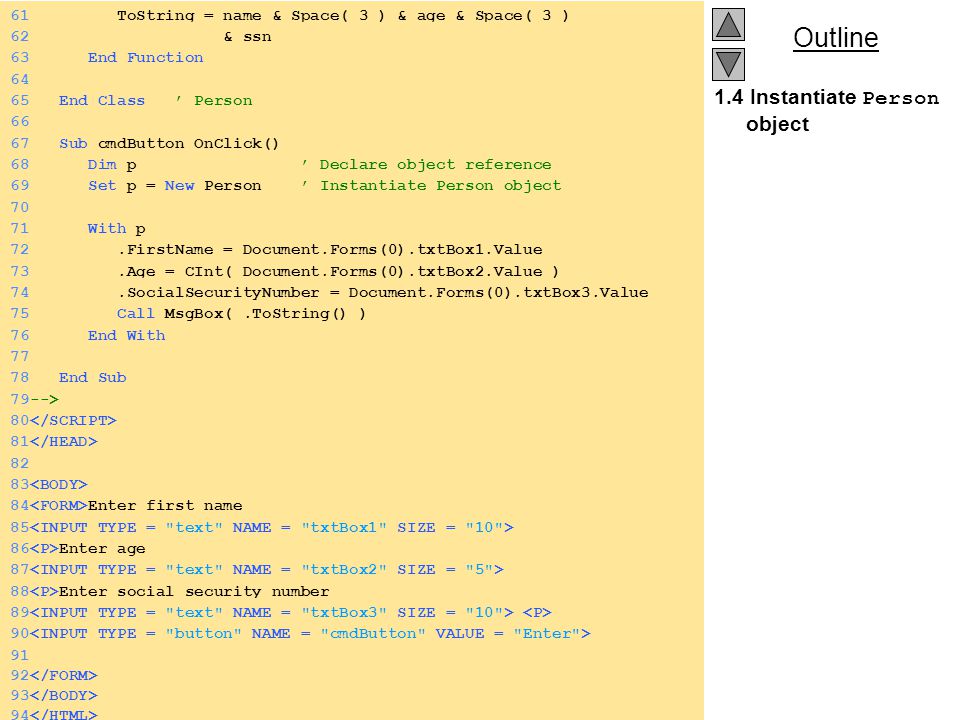Click '.SocialSecurityNumber' assignment line 74
This screenshot has width=960, height=720.
383,292
